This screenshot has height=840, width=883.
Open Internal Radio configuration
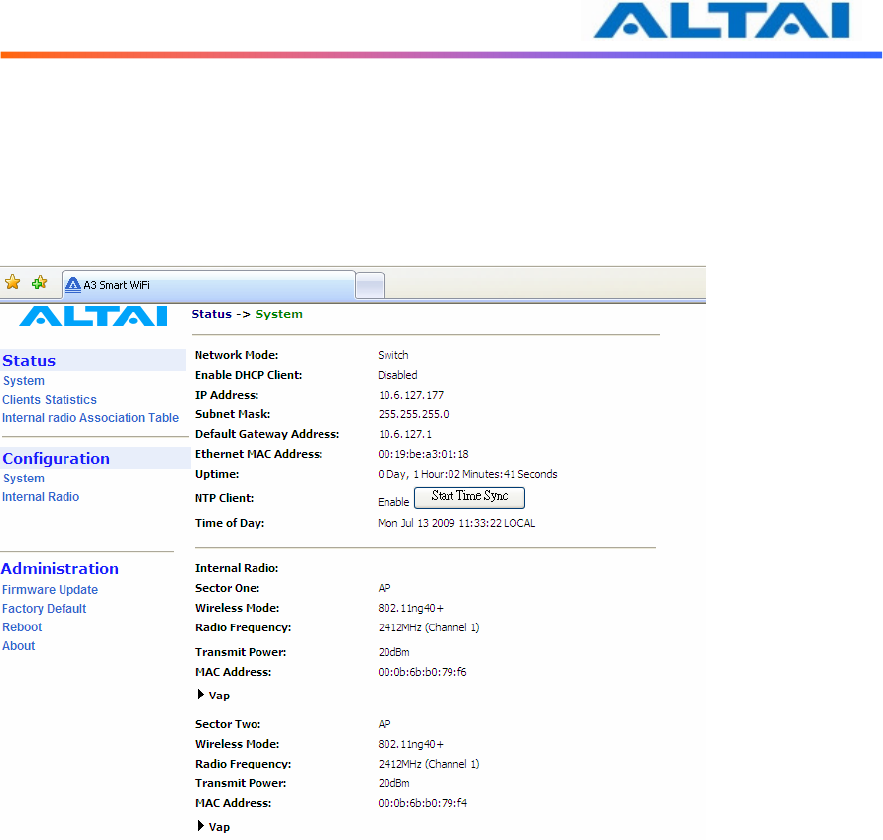(41, 497)
